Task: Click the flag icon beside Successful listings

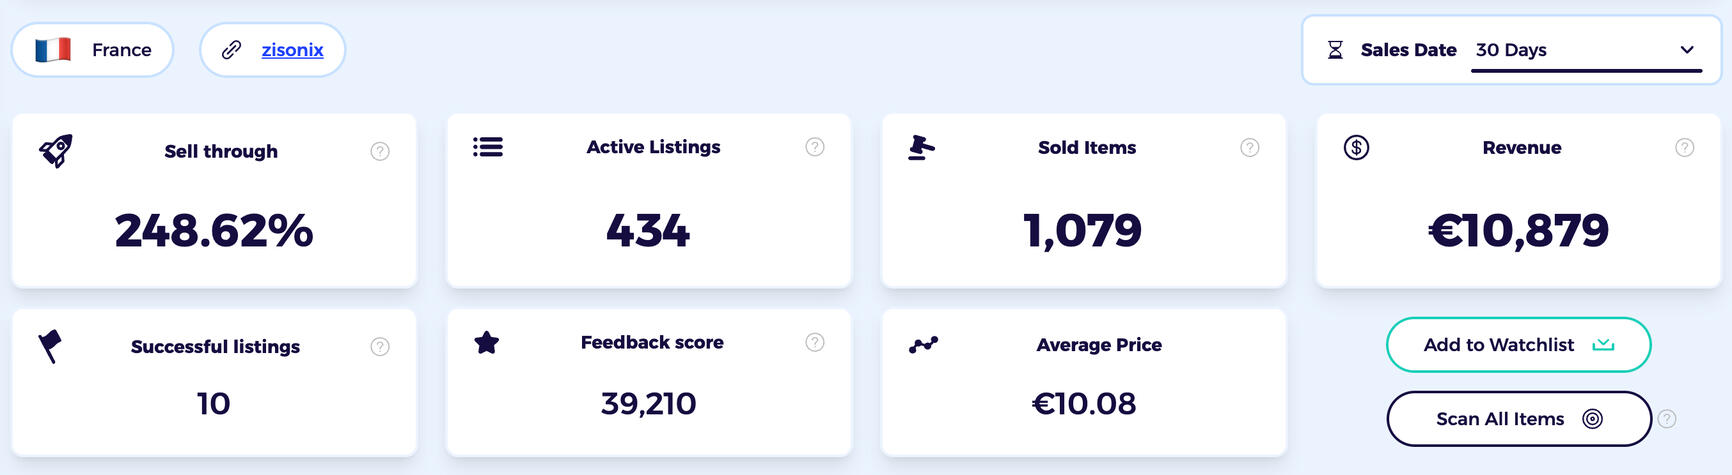Action: click(50, 346)
